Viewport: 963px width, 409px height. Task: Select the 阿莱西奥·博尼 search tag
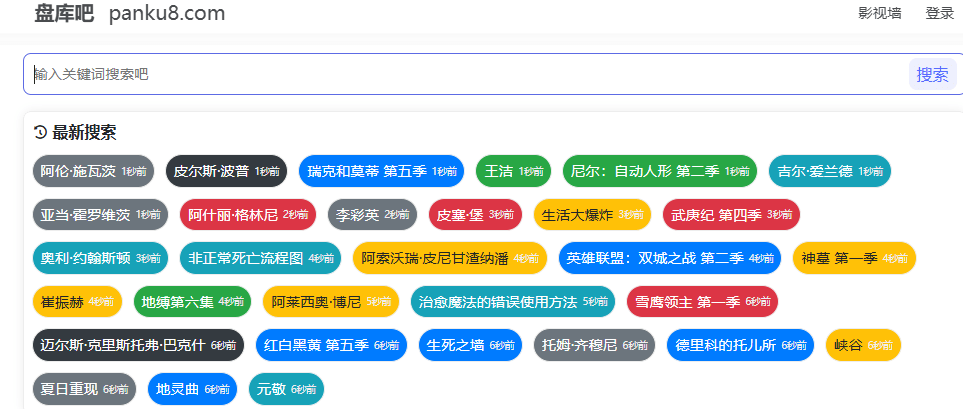pyautogui.click(x=331, y=302)
